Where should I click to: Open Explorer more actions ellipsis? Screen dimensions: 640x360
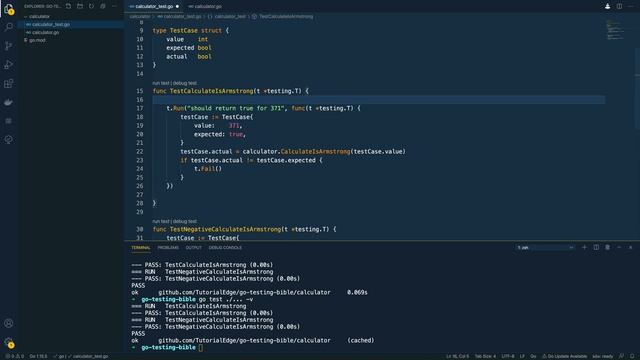(114, 6)
